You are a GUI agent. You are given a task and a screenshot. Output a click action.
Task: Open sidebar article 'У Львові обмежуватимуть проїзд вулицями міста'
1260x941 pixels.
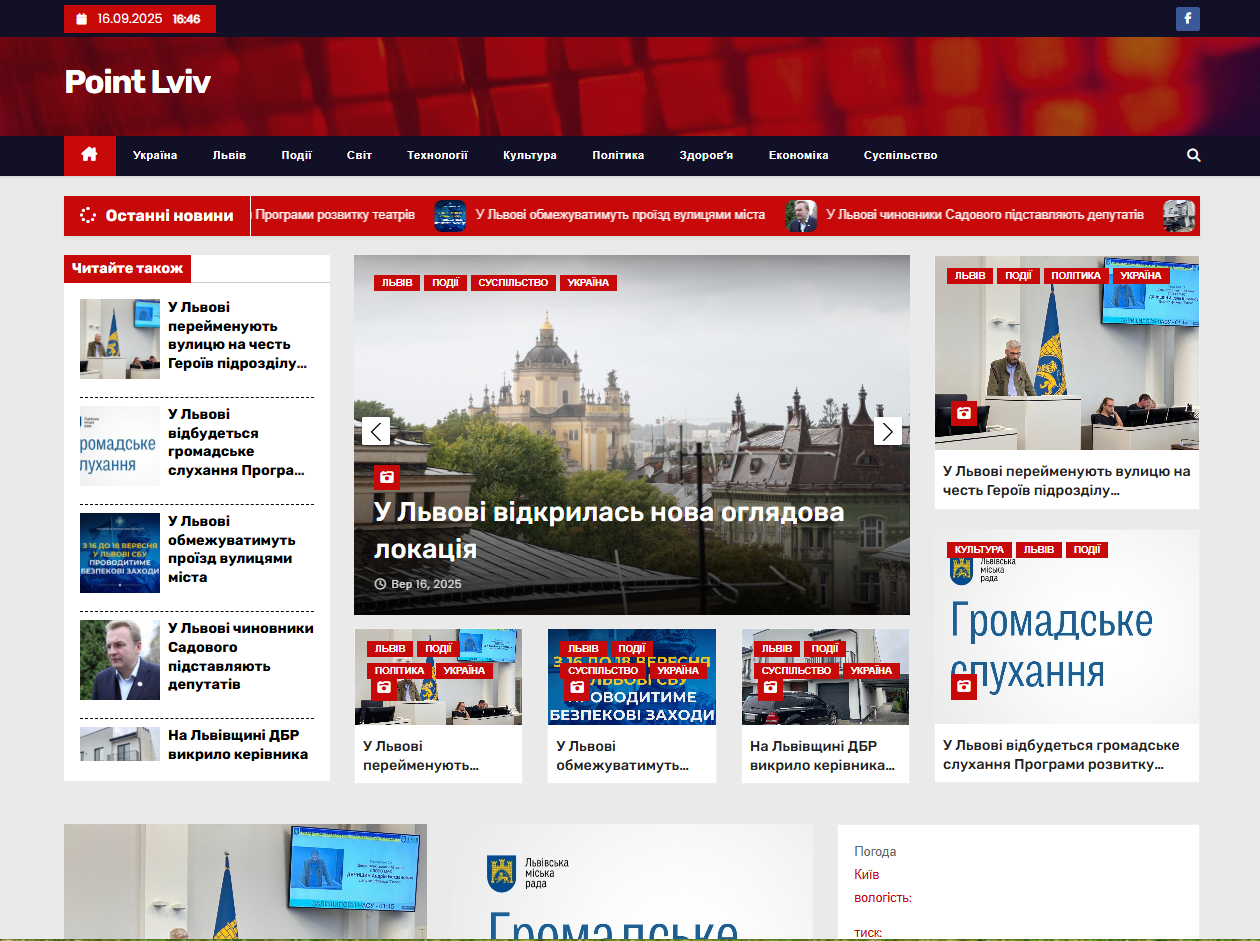click(231, 549)
